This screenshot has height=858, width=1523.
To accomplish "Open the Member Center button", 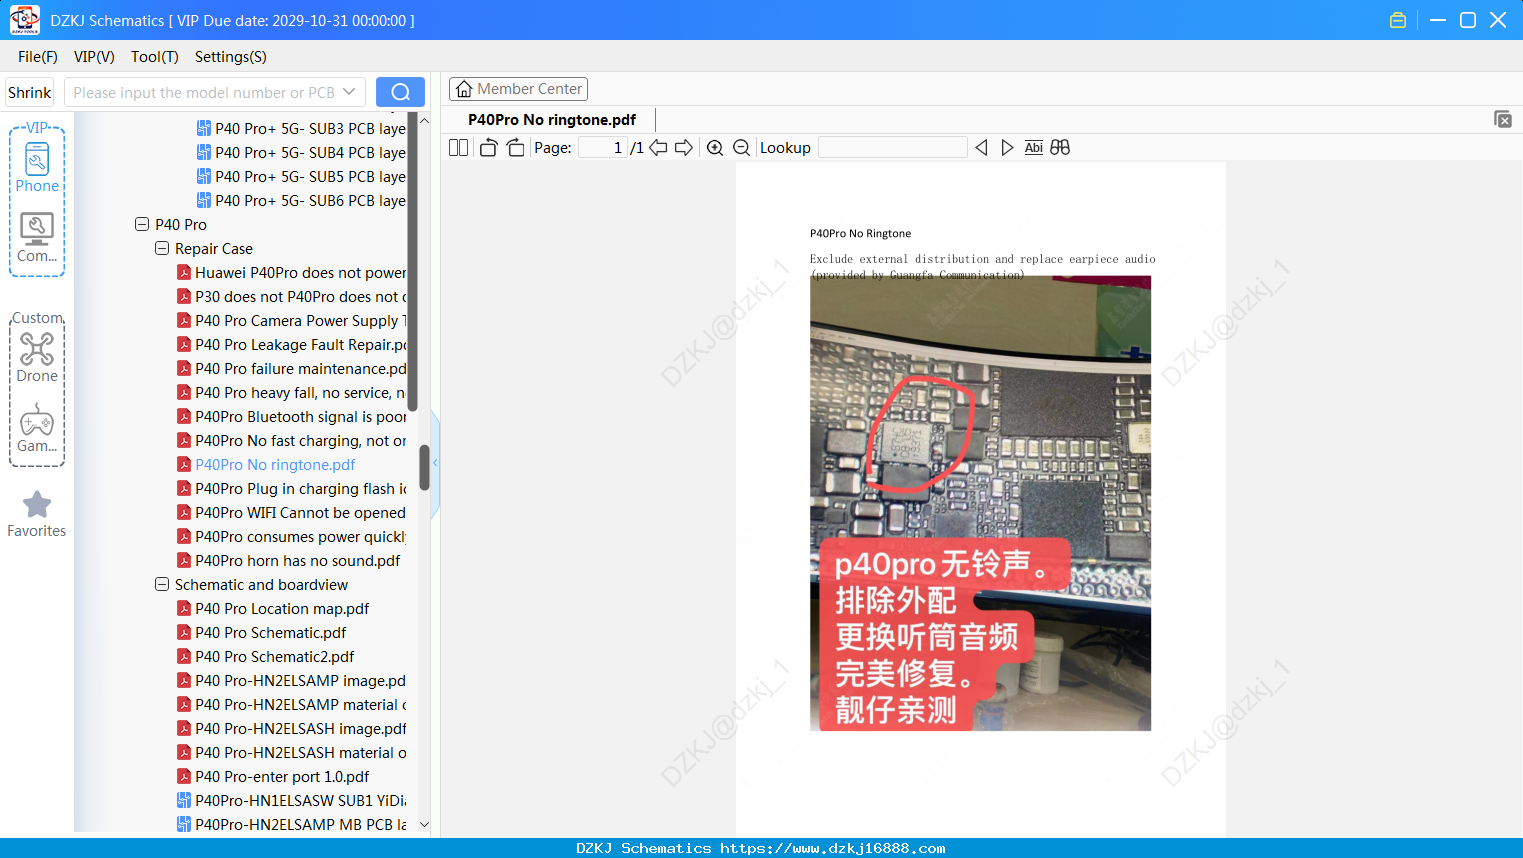I will click(518, 89).
